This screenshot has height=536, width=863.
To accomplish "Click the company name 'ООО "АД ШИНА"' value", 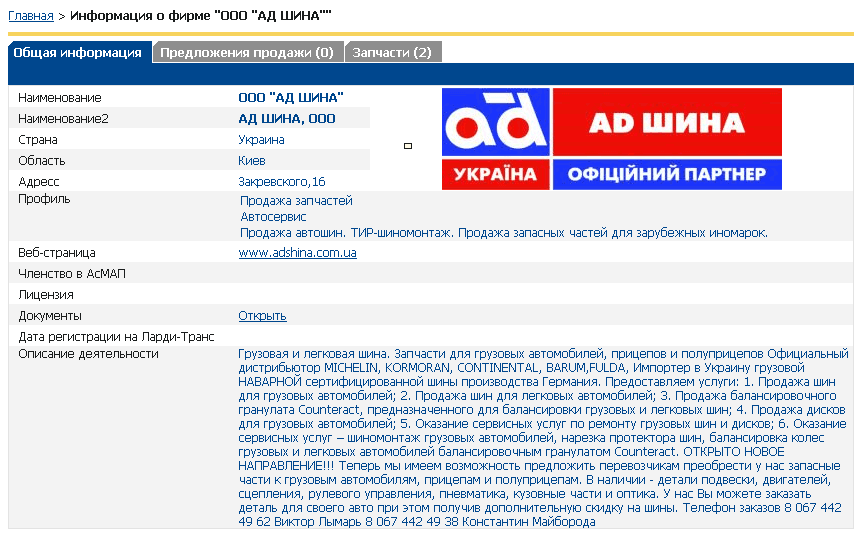I will tap(291, 98).
